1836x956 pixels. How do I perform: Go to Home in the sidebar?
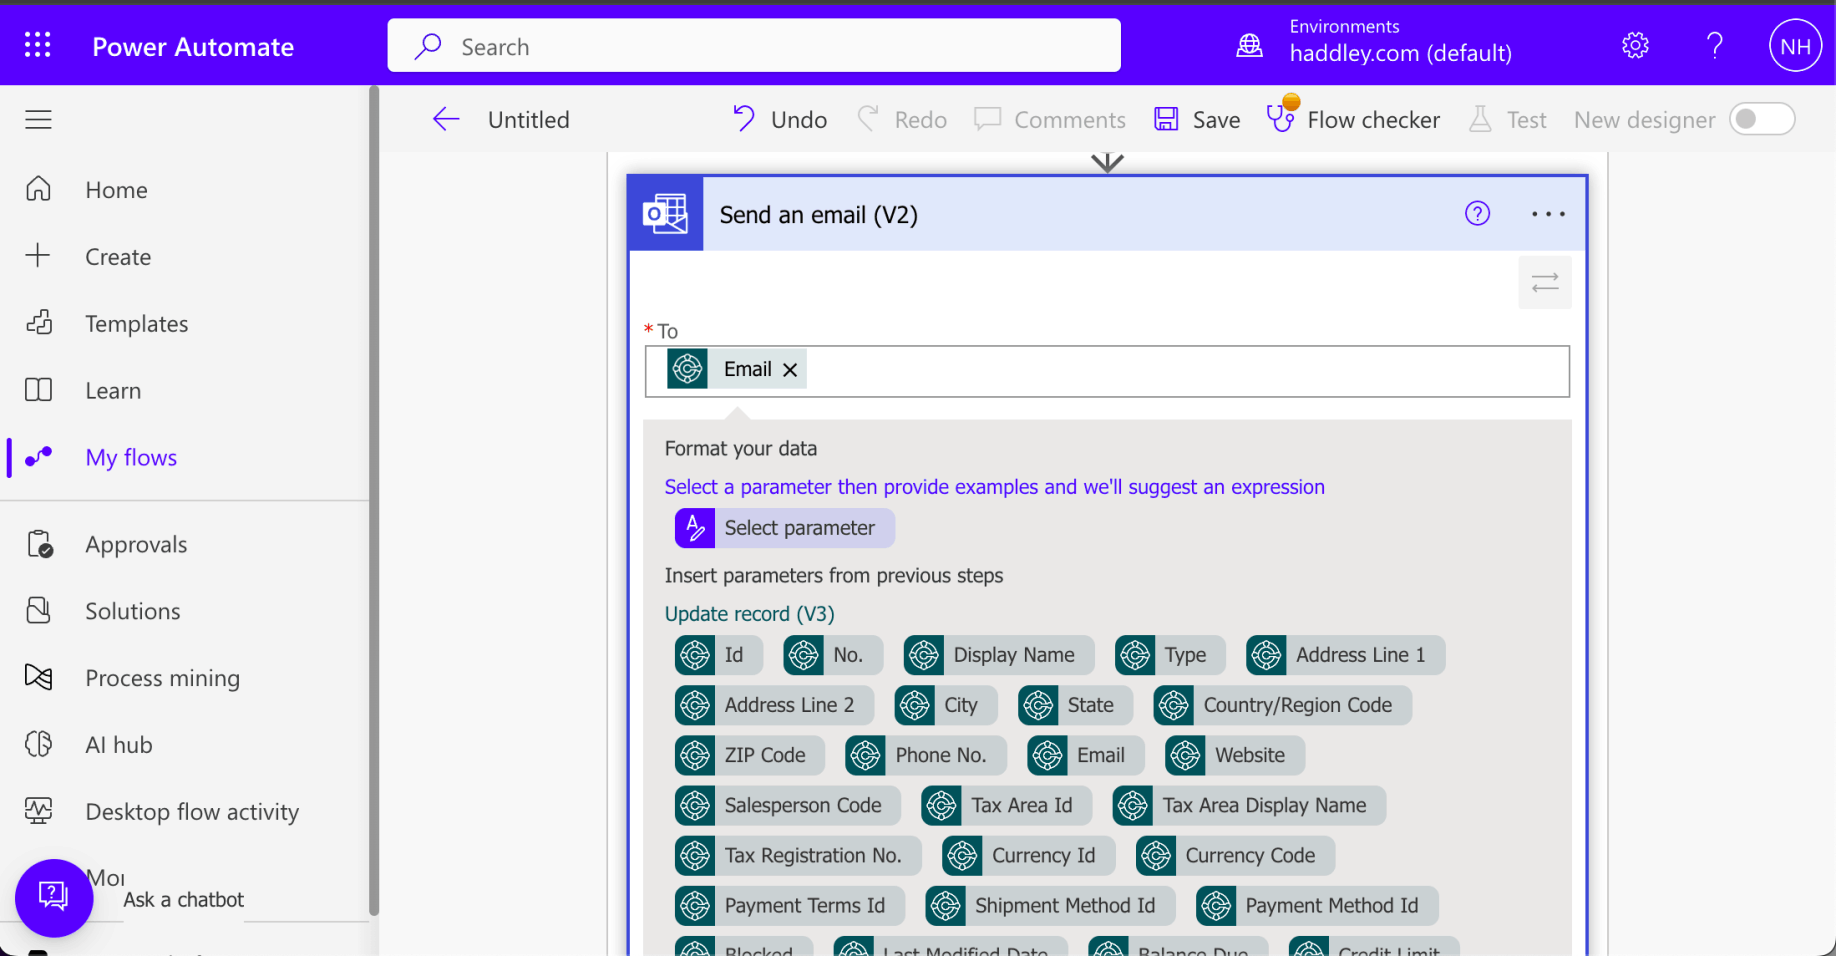click(117, 190)
